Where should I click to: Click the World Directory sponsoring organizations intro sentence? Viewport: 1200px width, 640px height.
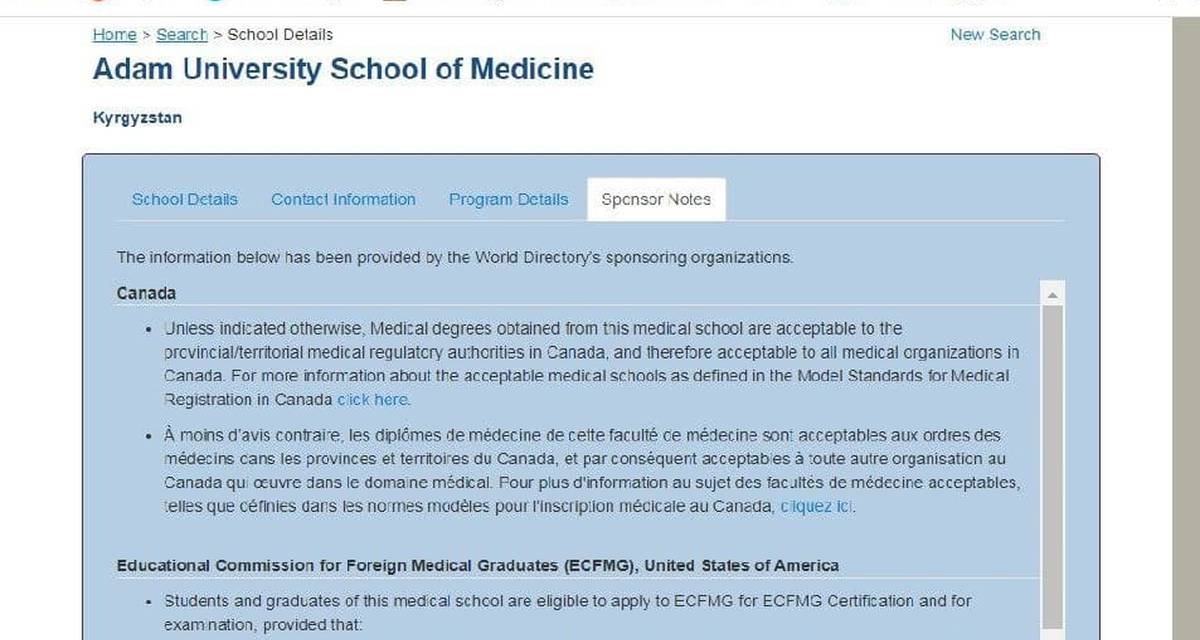point(454,257)
